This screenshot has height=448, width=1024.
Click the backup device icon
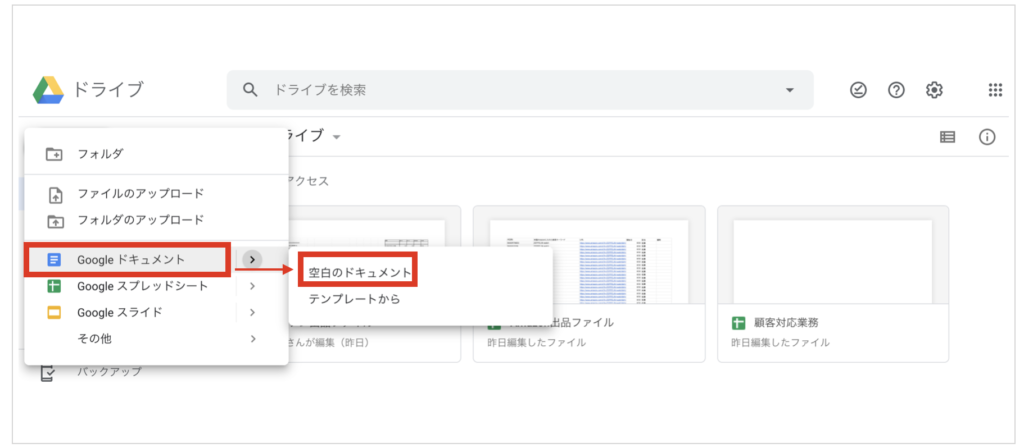(x=47, y=373)
